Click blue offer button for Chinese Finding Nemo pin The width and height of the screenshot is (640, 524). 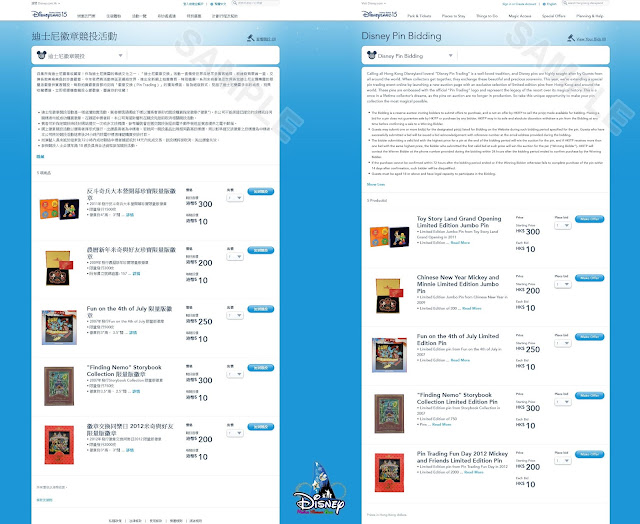(260, 368)
